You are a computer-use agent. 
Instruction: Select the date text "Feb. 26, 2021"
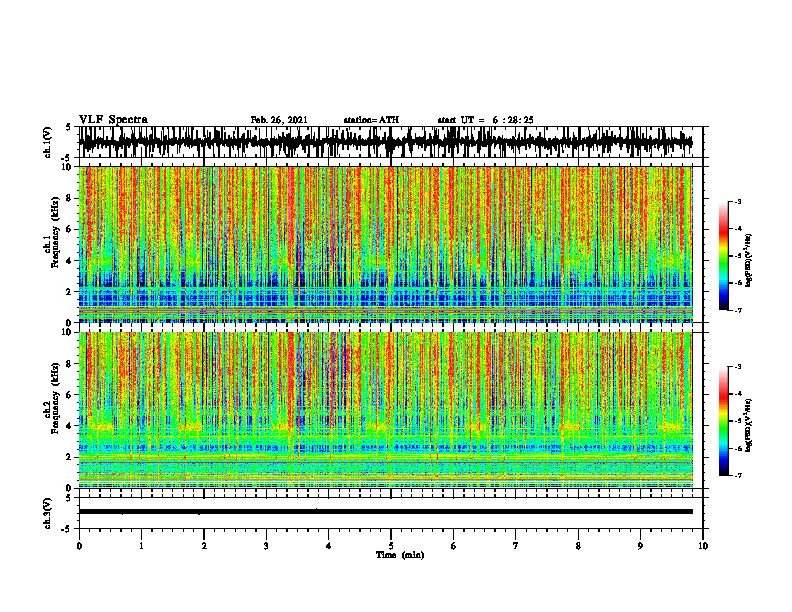[x=279, y=120]
